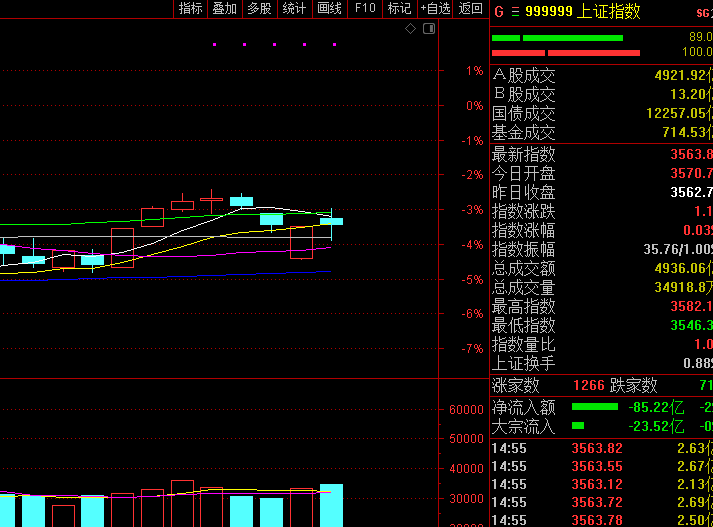Image resolution: width=713 pixels, height=527 pixels.
Task: Click the small green bar beside 大宗流入
Action: [578, 426]
